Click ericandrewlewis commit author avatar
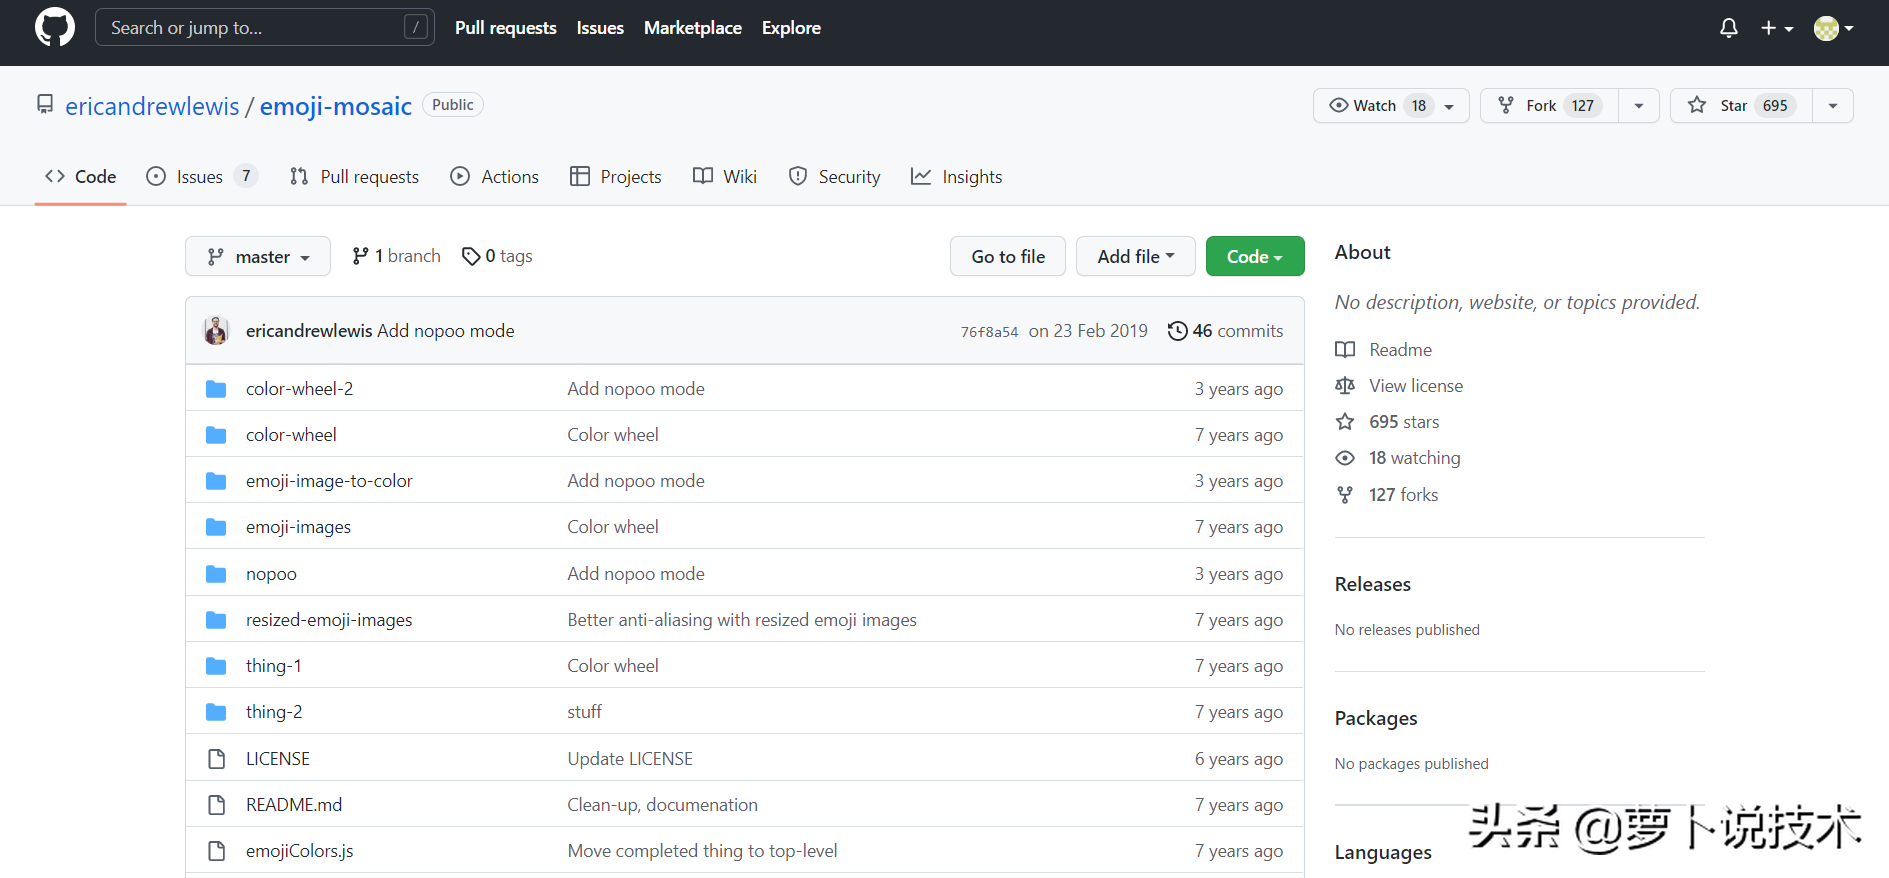 pos(216,331)
